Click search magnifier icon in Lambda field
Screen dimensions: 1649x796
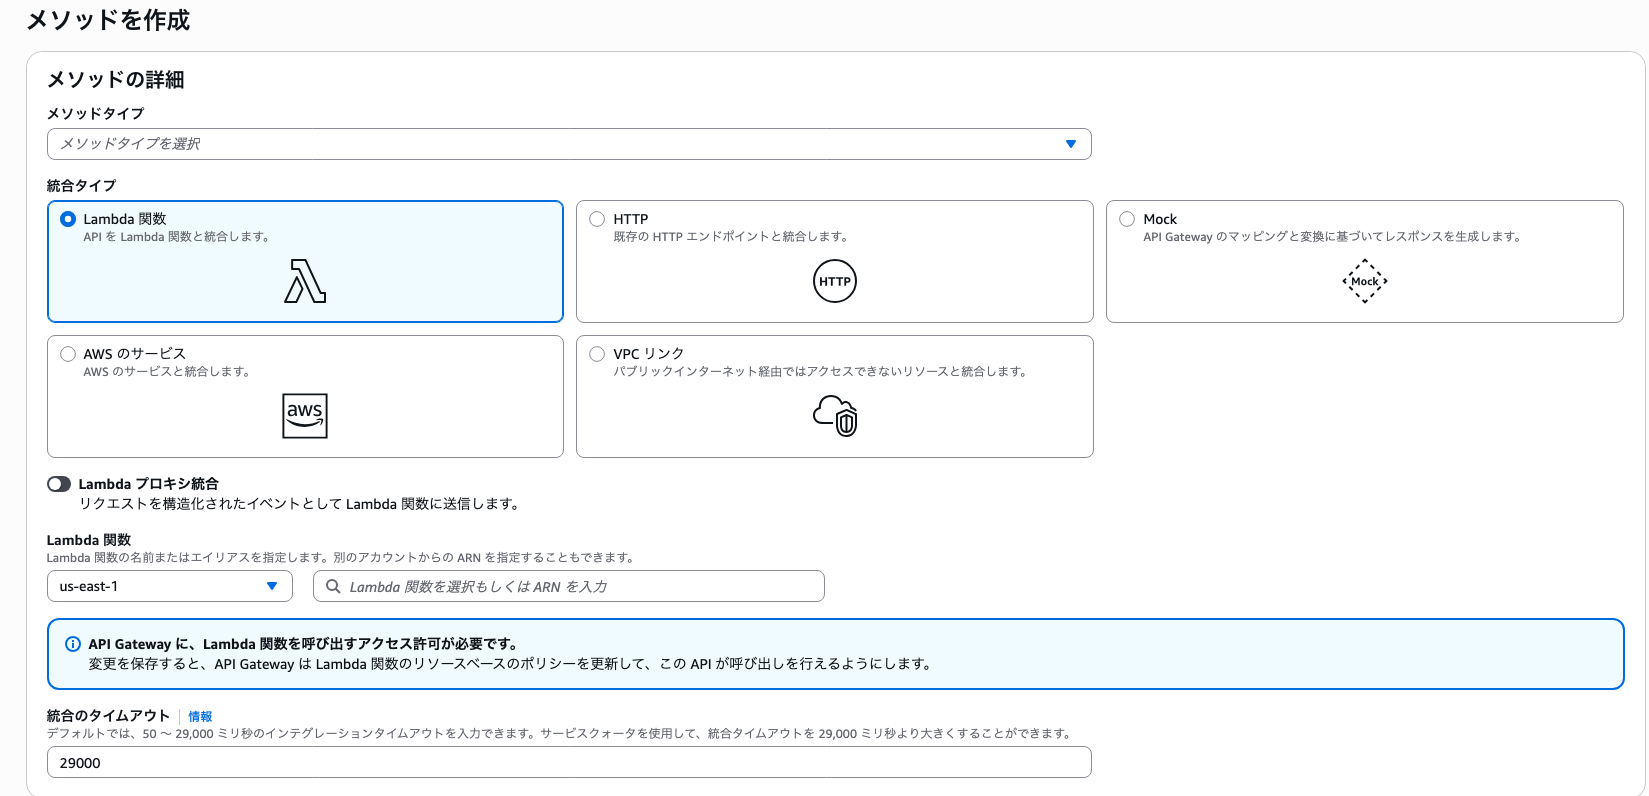coord(334,586)
